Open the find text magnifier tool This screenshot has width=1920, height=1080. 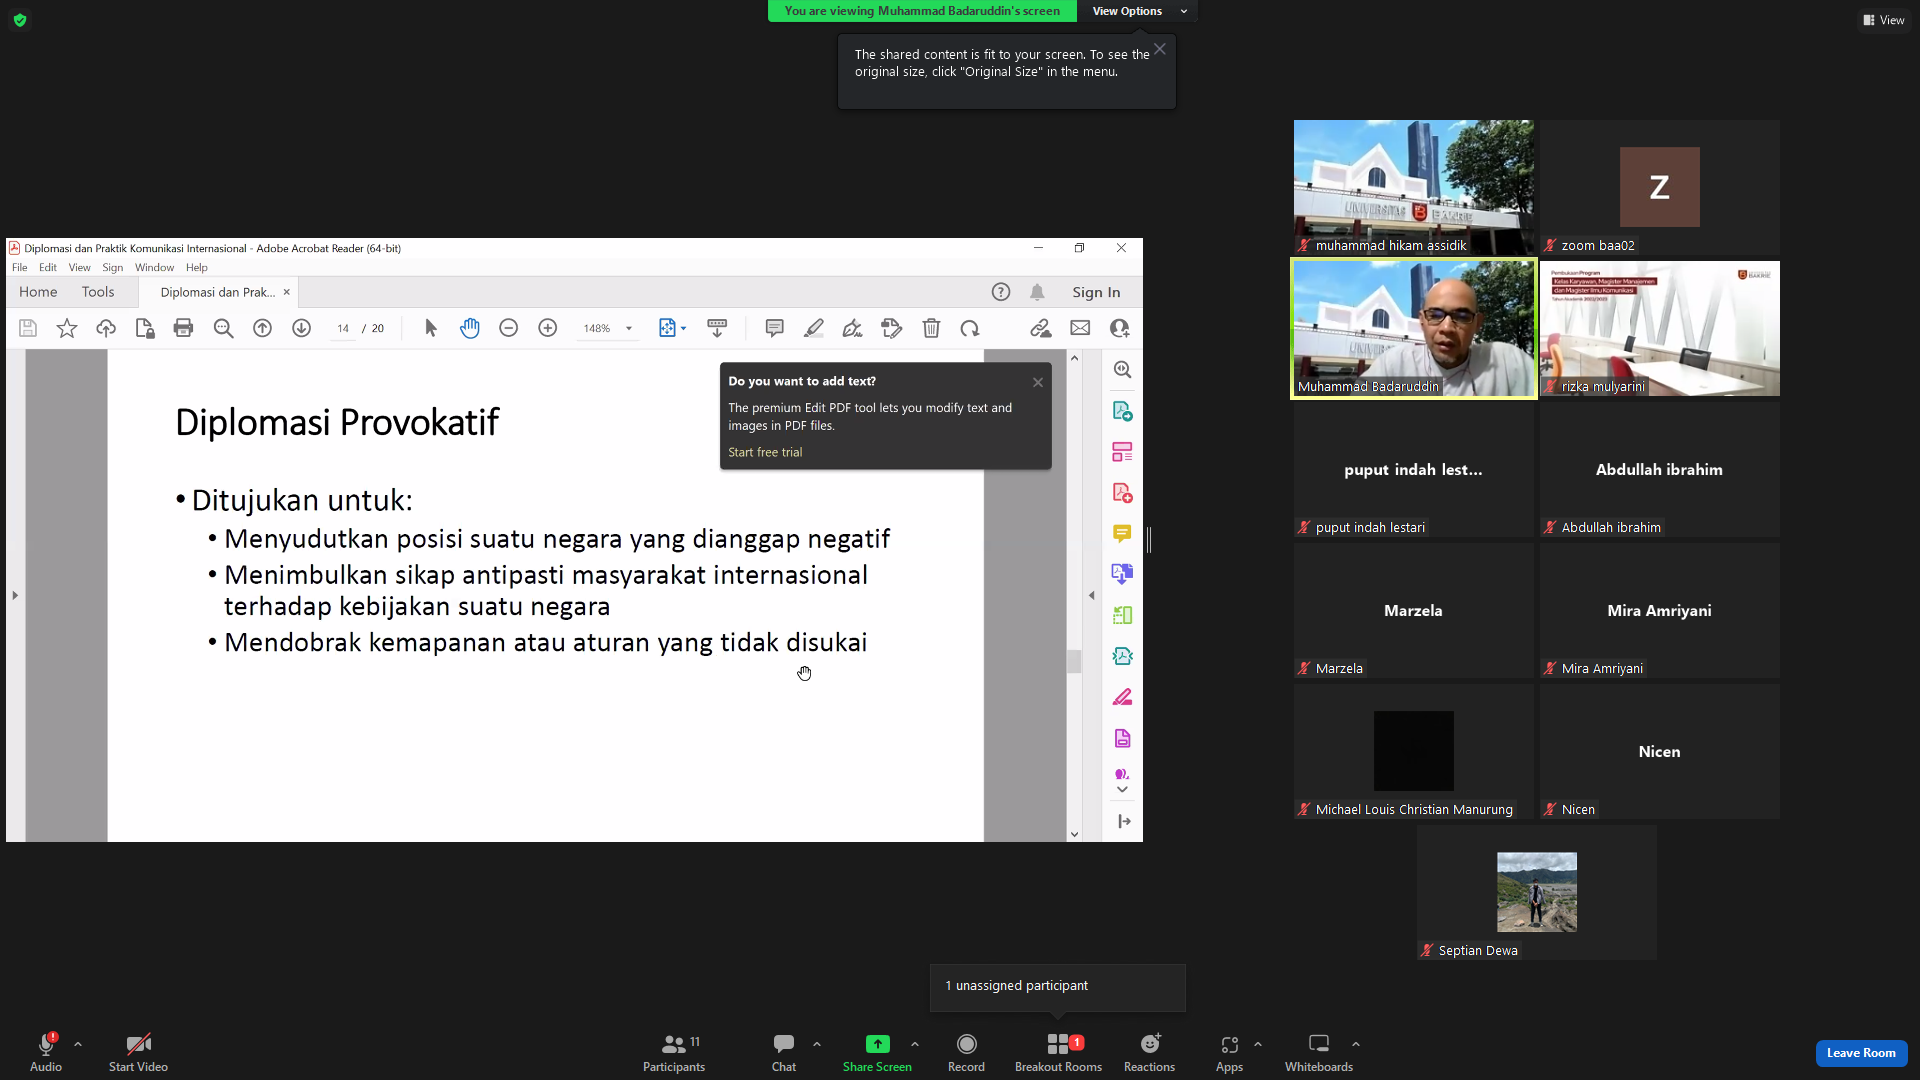[223, 328]
